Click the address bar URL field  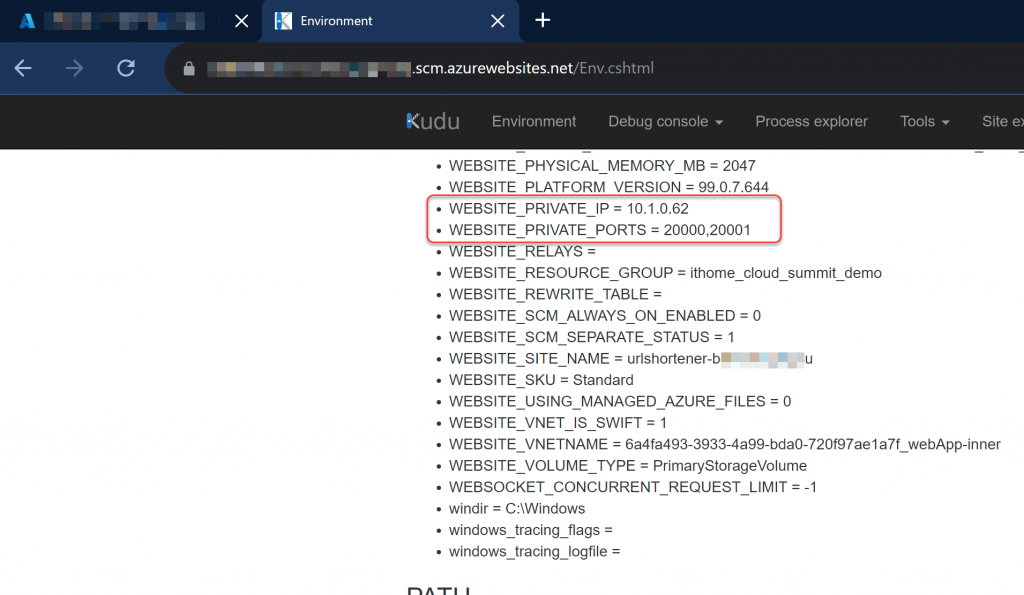430,68
